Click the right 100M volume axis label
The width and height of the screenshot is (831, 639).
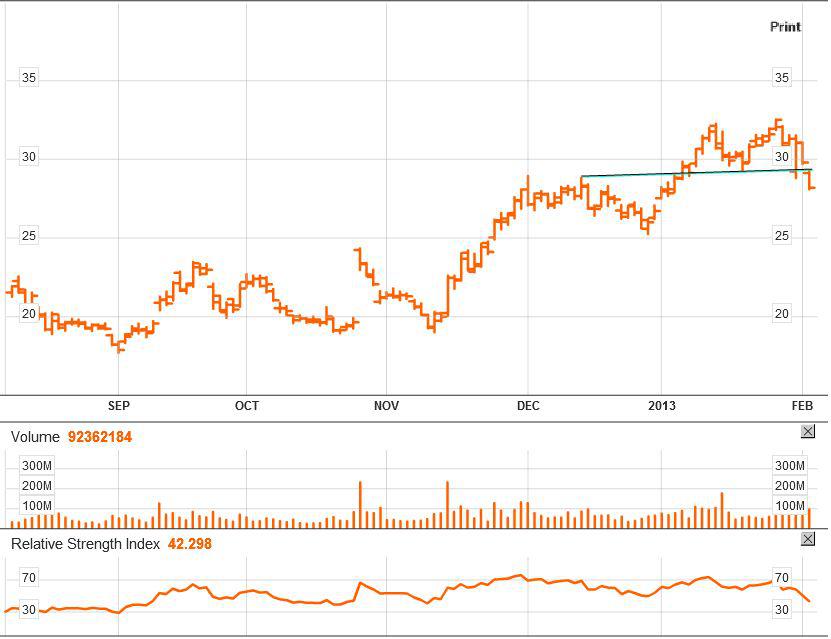click(x=790, y=506)
